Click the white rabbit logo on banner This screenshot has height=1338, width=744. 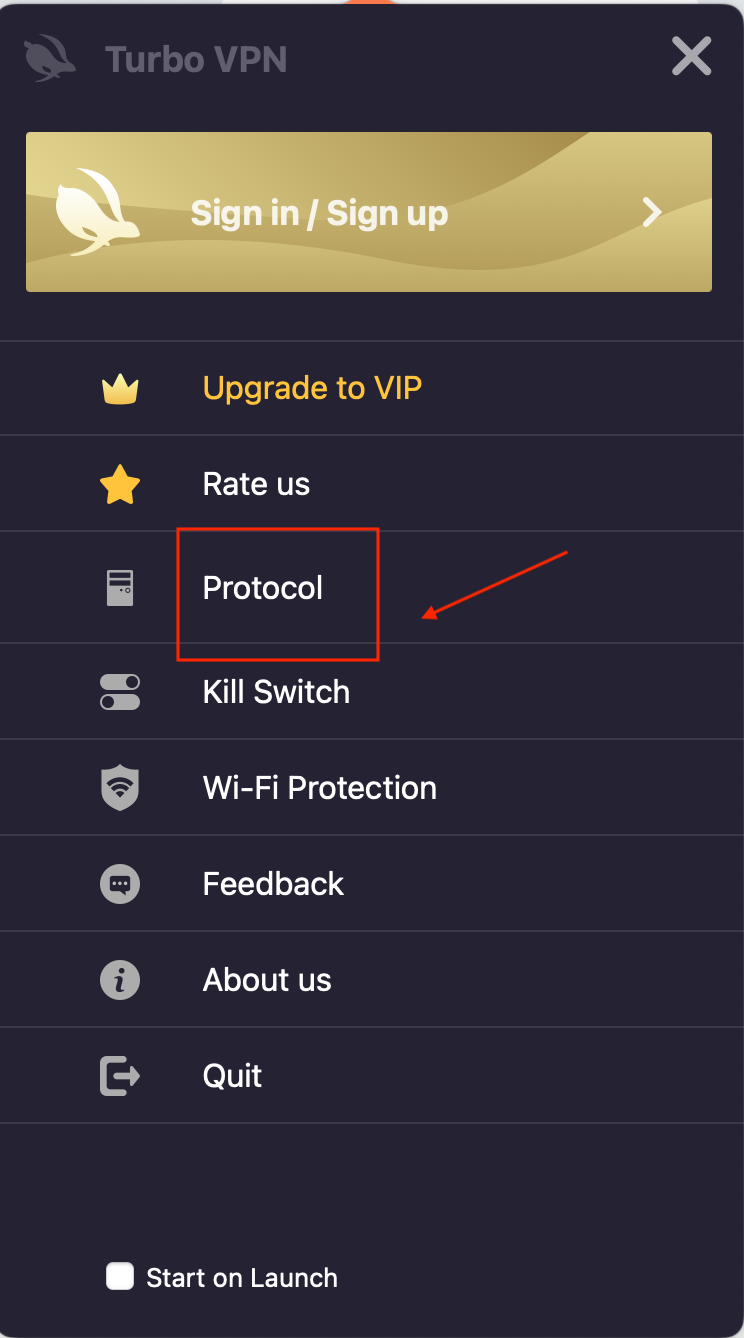[97, 213]
